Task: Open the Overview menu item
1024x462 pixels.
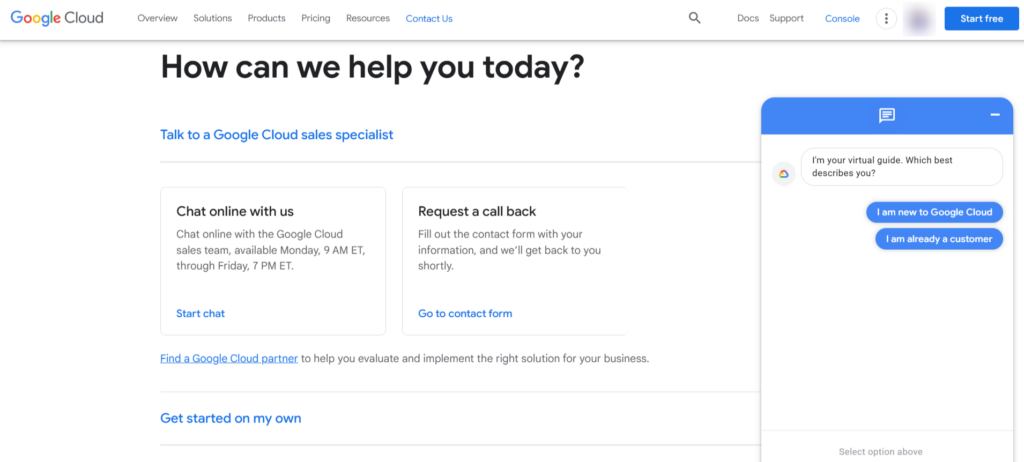Action: [157, 18]
